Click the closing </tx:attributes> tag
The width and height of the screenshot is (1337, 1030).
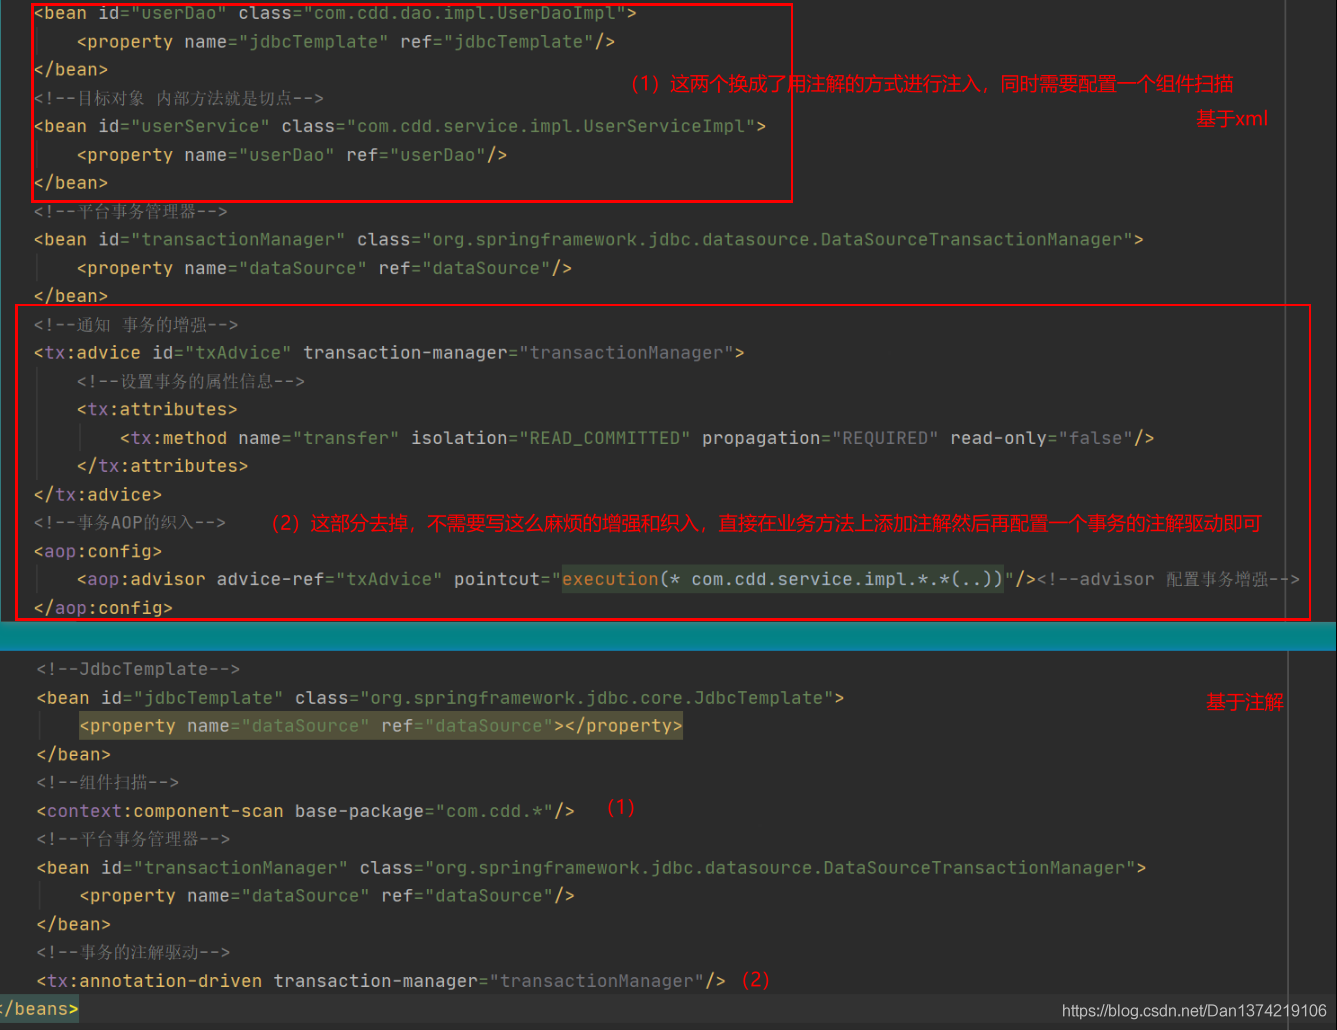[x=162, y=466]
